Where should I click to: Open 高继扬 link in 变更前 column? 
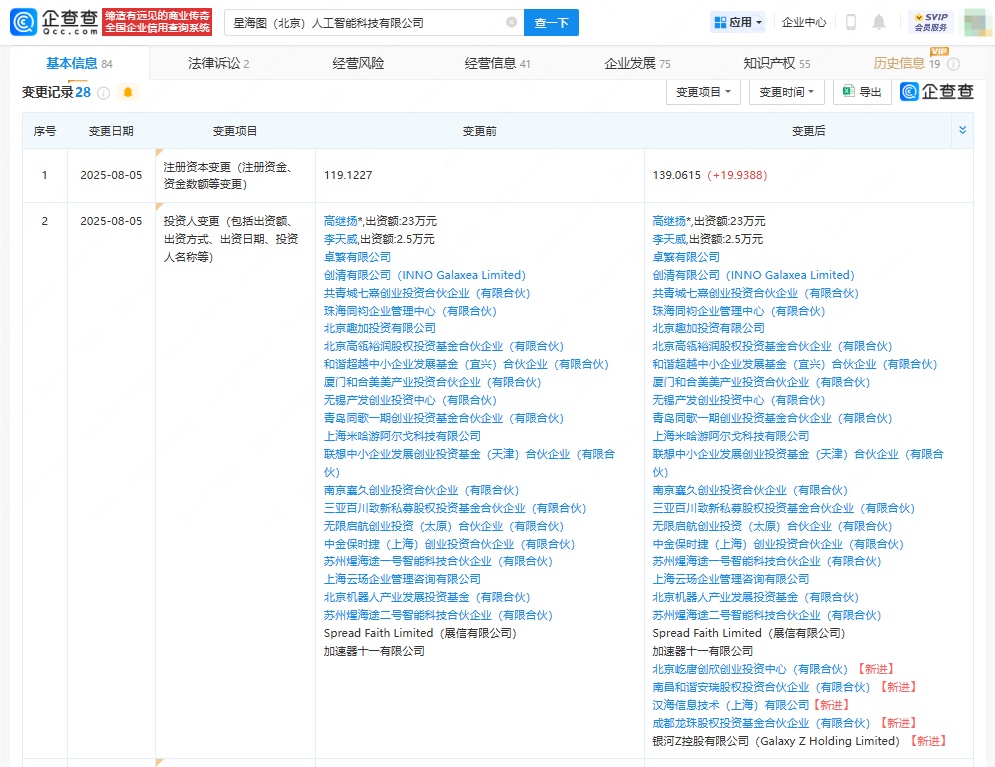click(341, 221)
